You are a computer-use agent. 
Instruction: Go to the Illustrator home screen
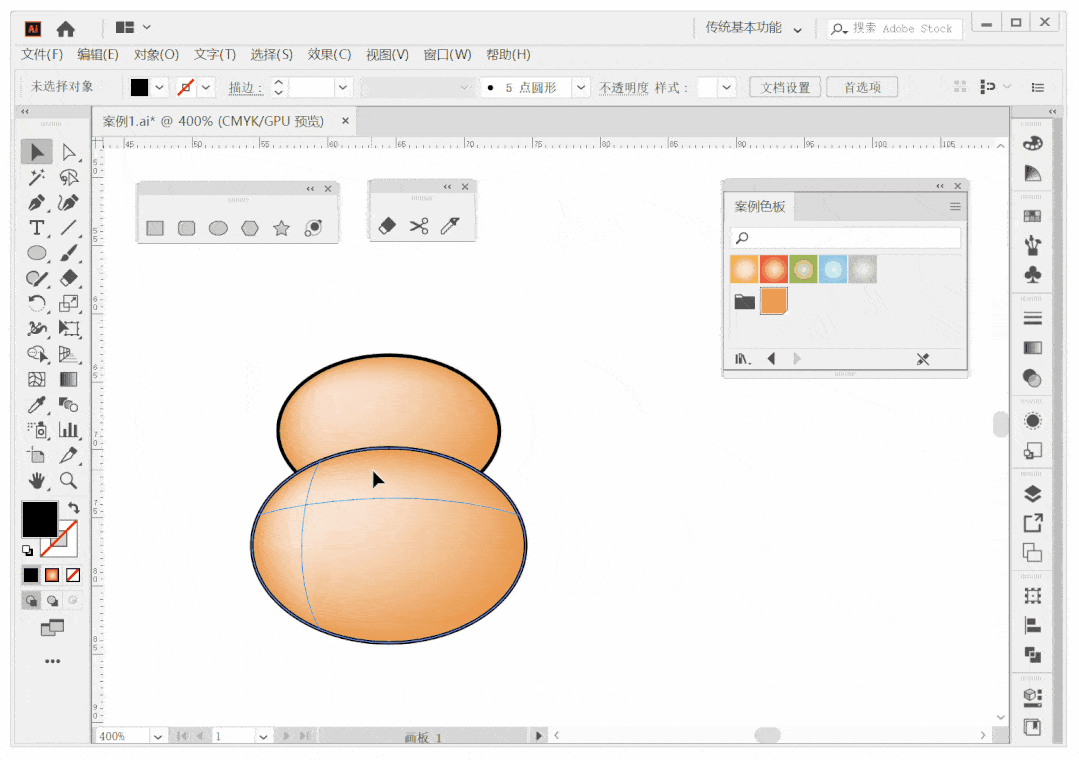coord(65,28)
